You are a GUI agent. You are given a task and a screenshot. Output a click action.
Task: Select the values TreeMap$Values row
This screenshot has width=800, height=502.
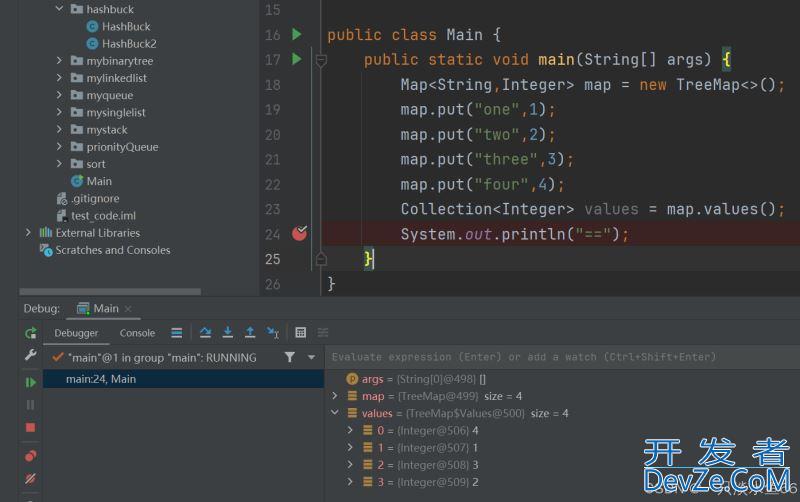coord(561,413)
